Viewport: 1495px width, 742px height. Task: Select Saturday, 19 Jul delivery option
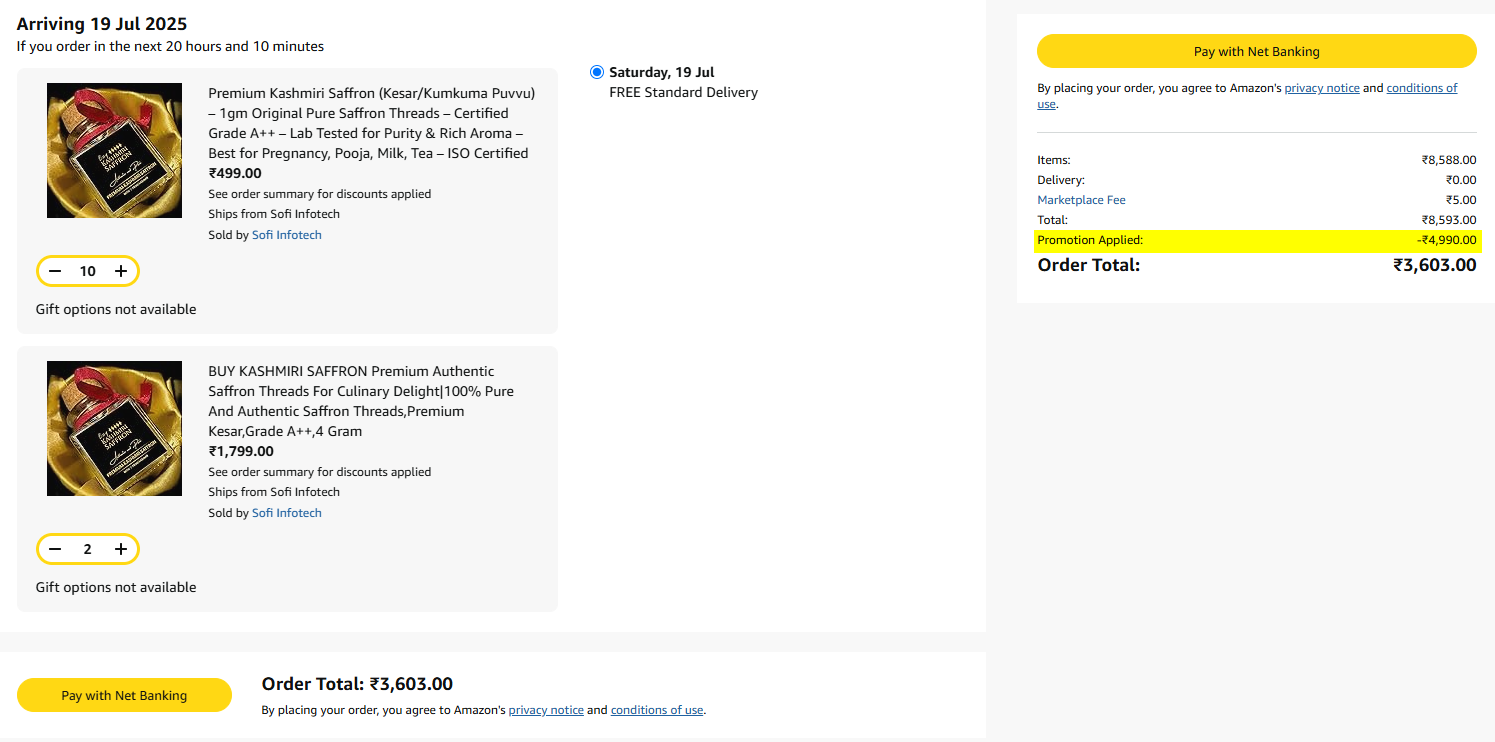click(597, 72)
